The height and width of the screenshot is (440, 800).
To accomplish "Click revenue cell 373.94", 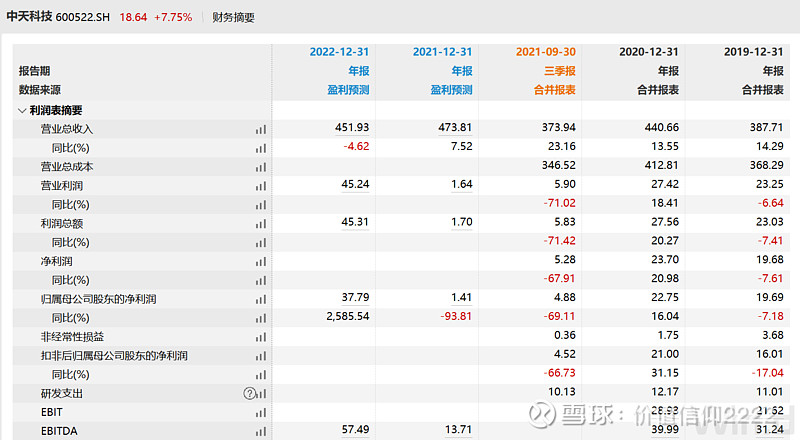I will [x=559, y=128].
